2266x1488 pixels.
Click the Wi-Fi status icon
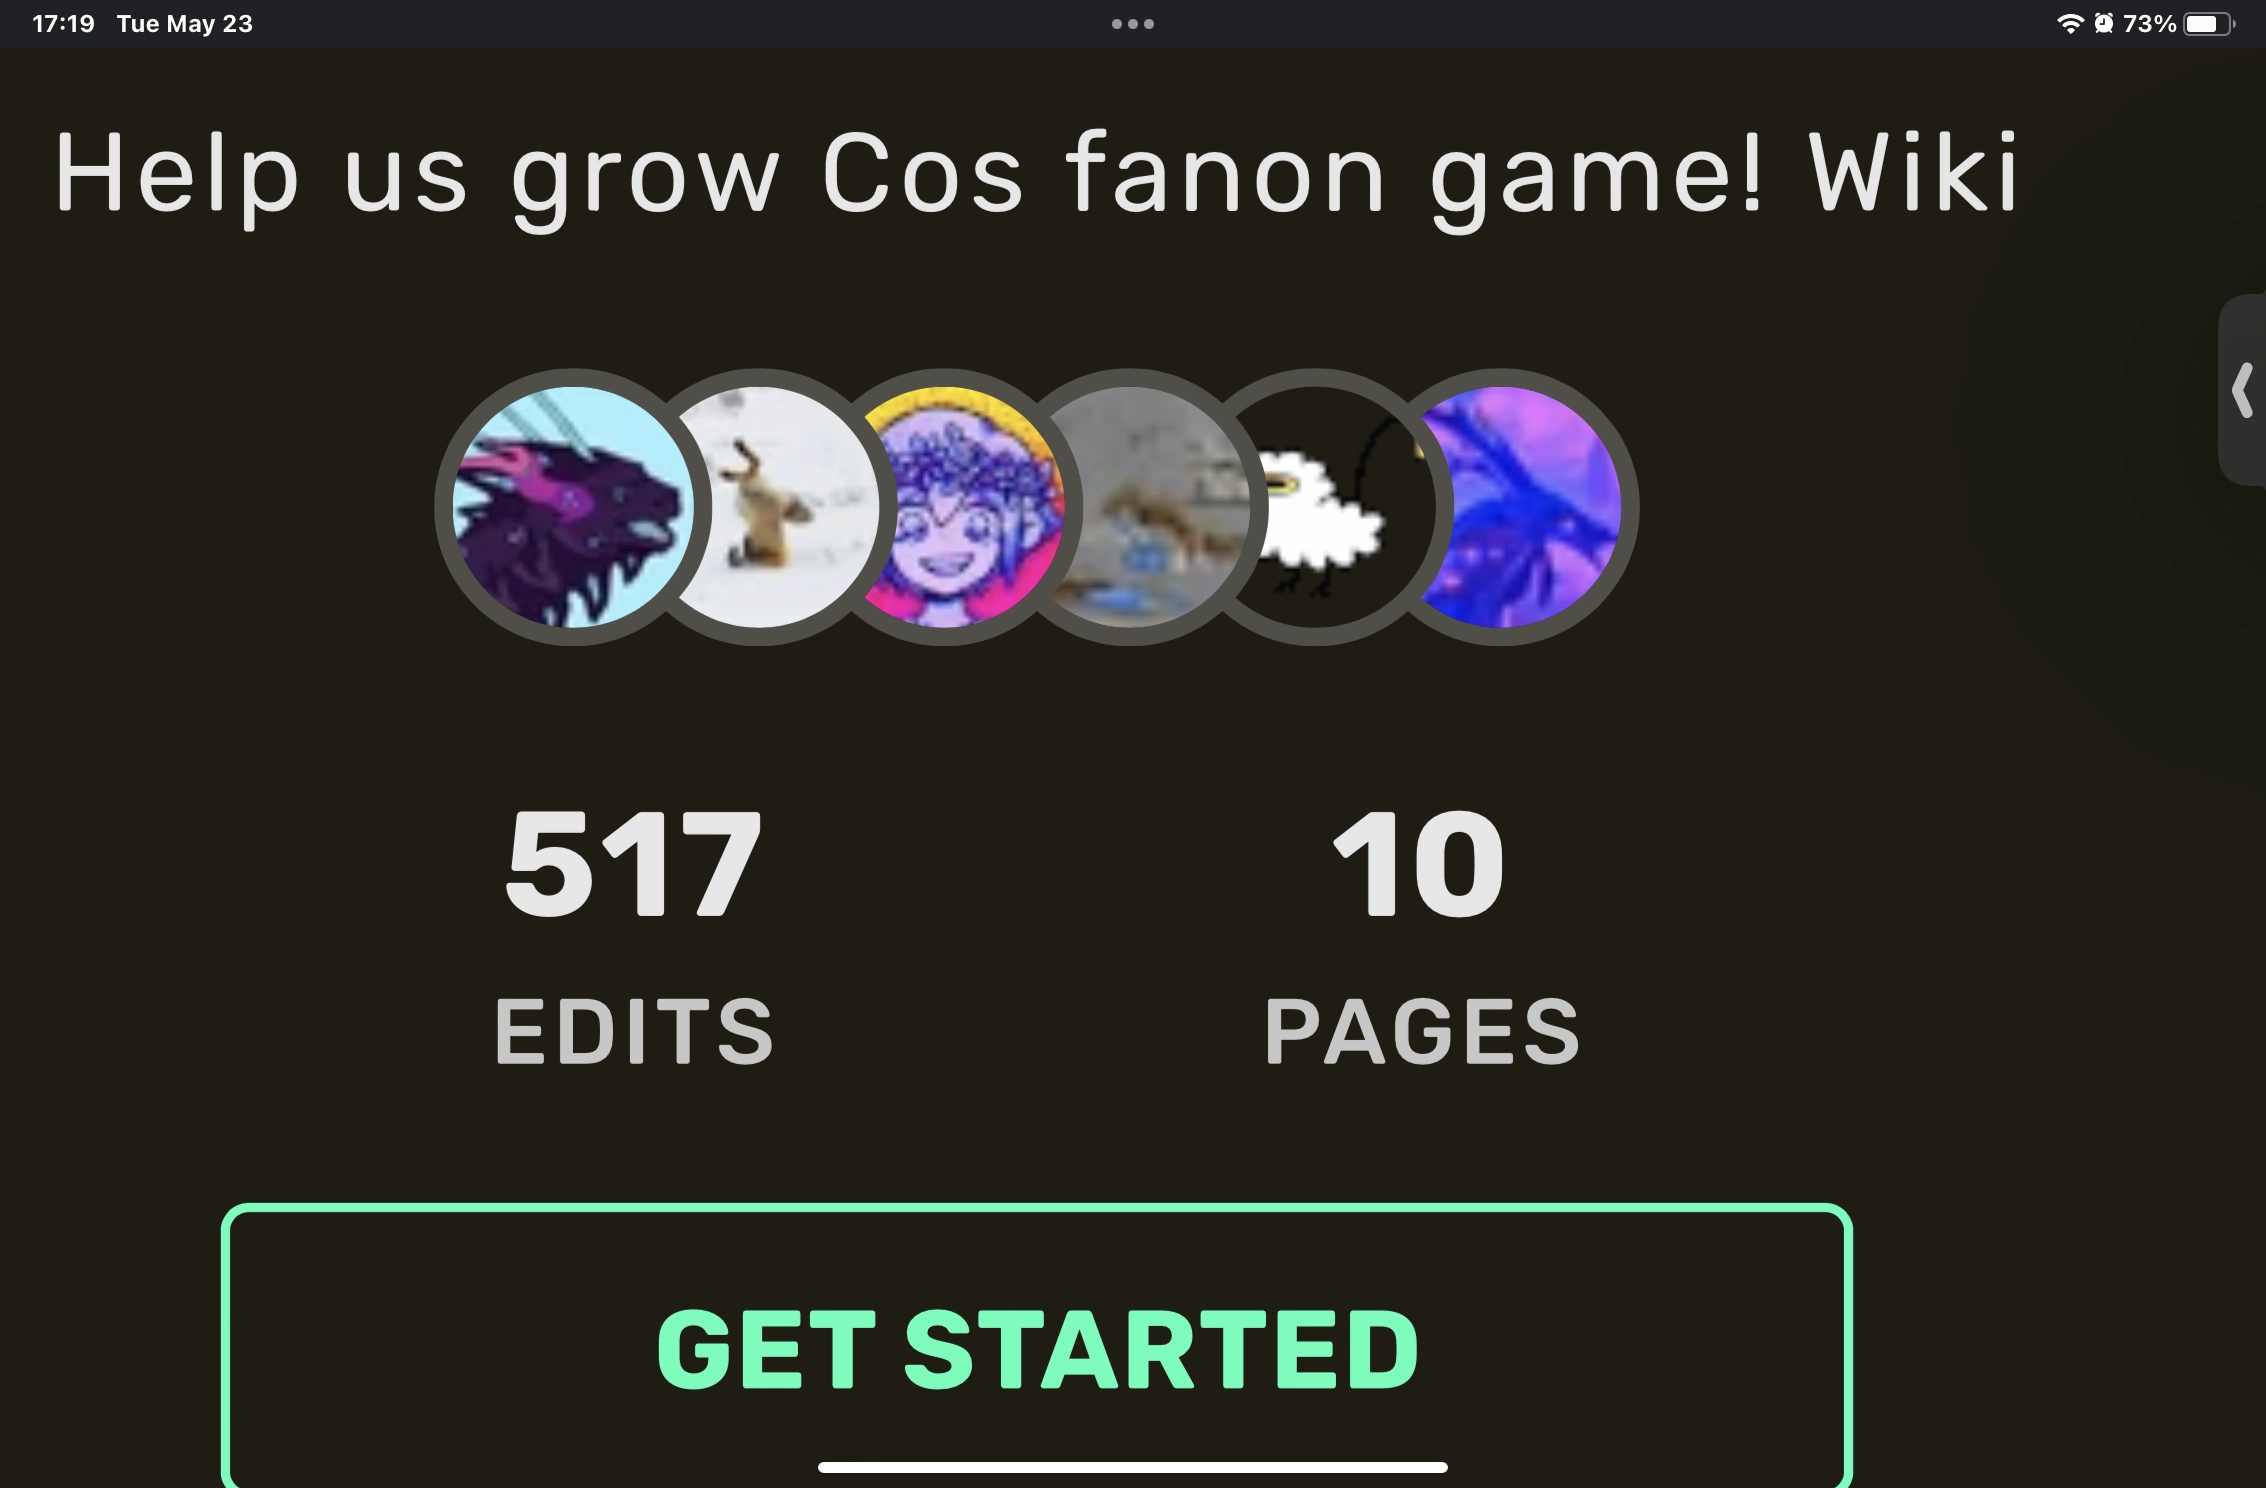[2069, 24]
